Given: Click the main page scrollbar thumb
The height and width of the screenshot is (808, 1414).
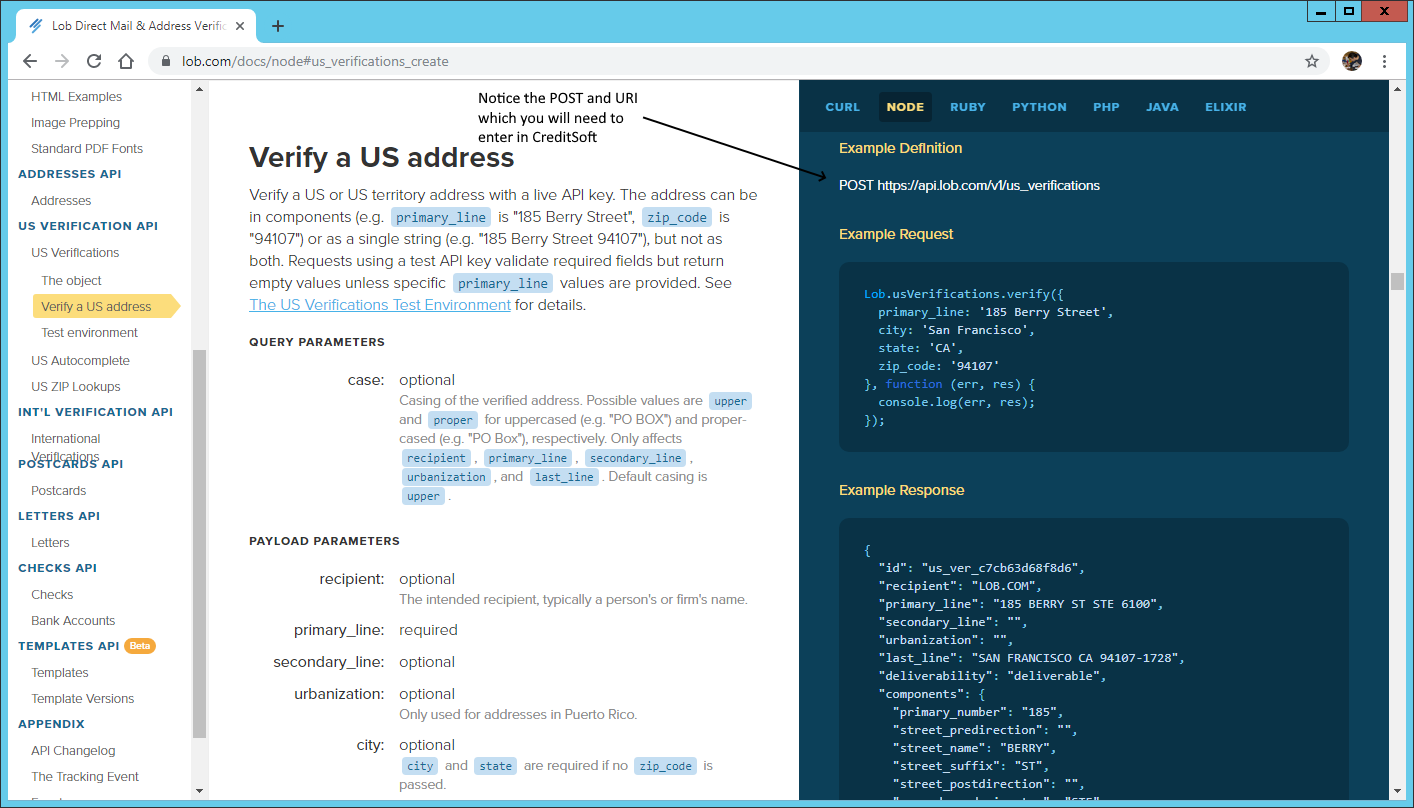Looking at the screenshot, I should (x=1398, y=281).
